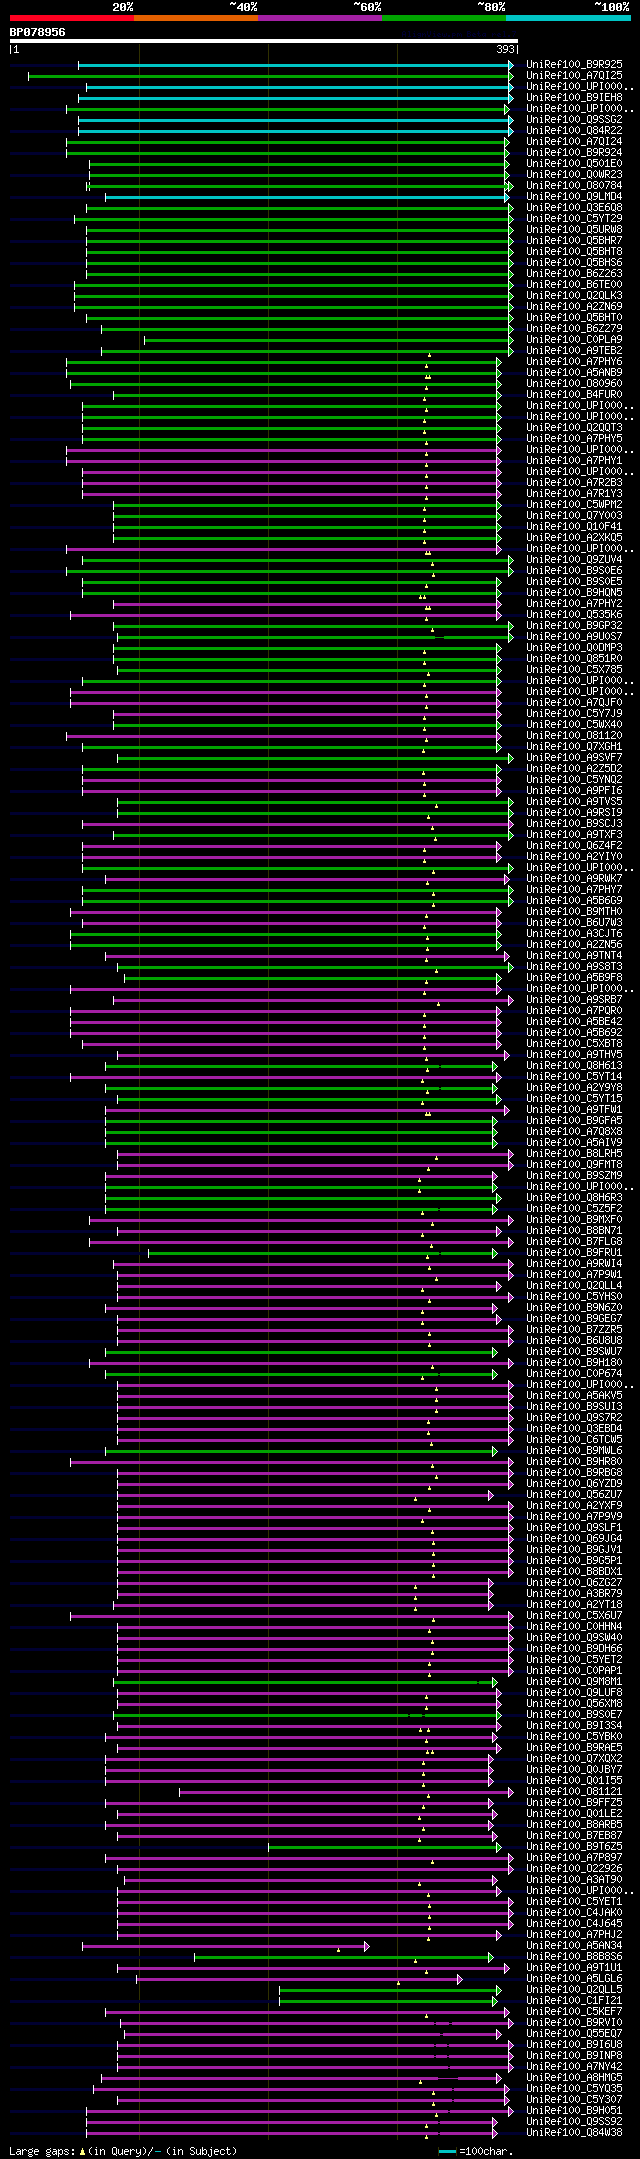Select the UniRef100_Q2QQT3 label
Image resolution: width=640 pixels, height=2159 pixels.
pos(574,427)
